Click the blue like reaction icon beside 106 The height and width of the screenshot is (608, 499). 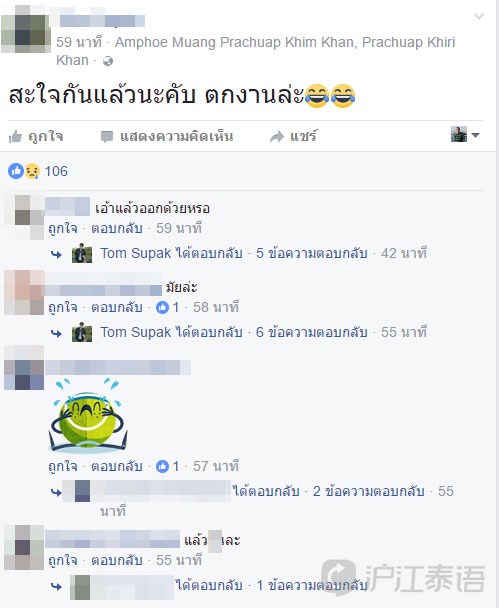tap(16, 171)
